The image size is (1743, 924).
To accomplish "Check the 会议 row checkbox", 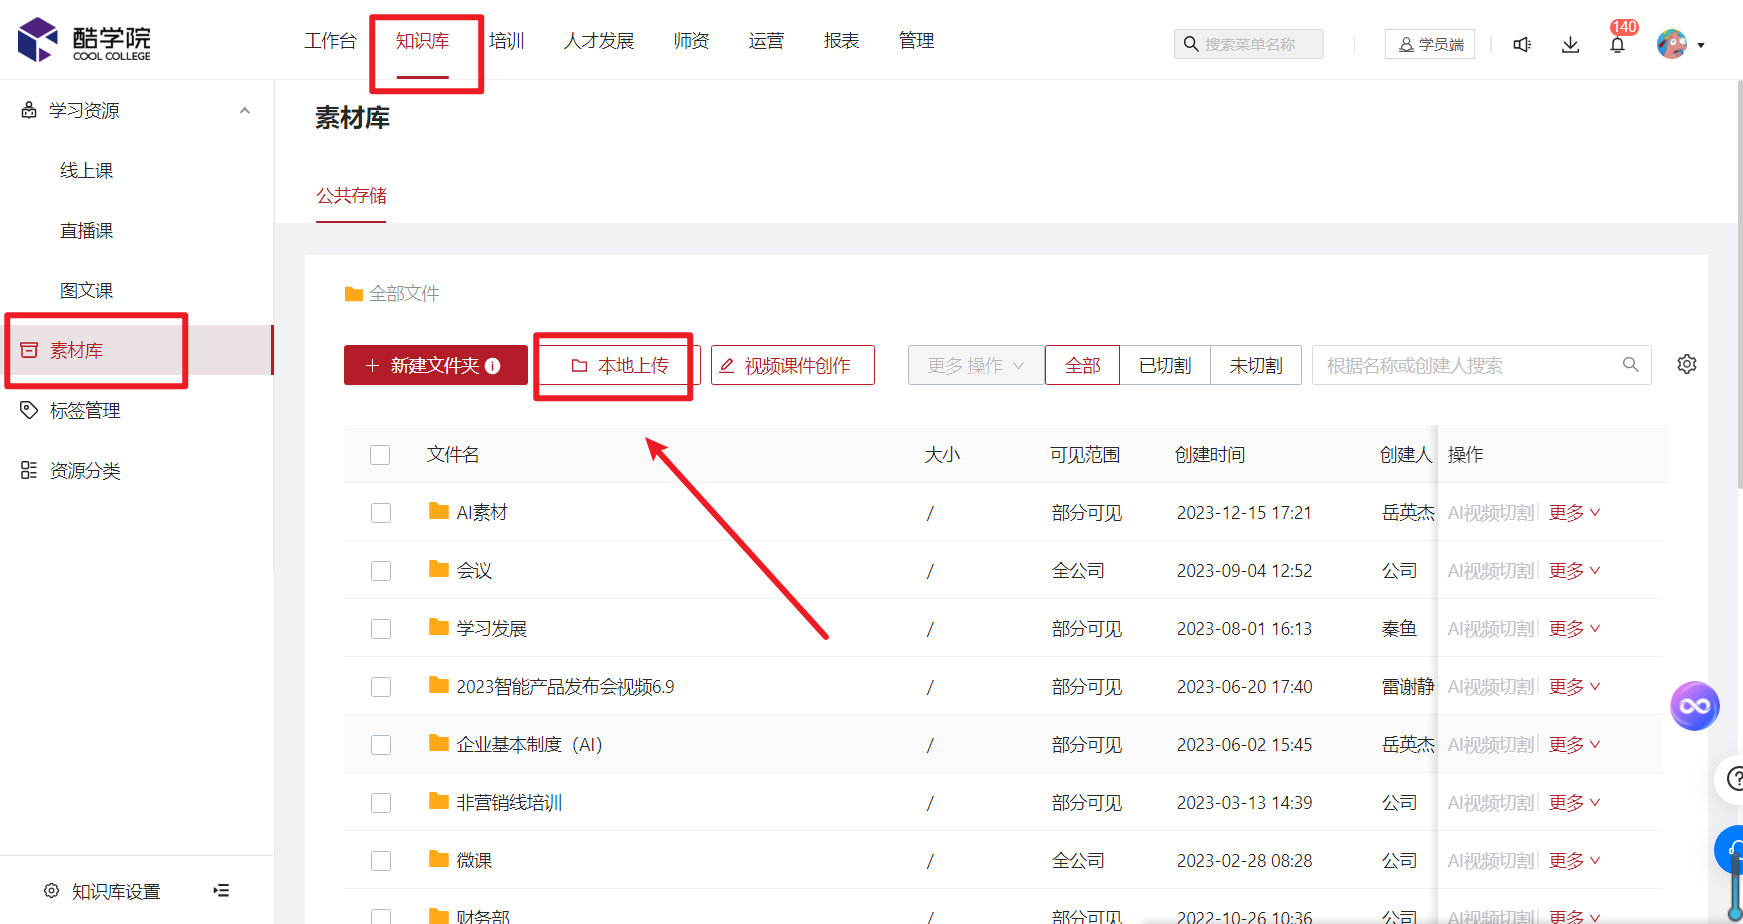I will pos(381,571).
